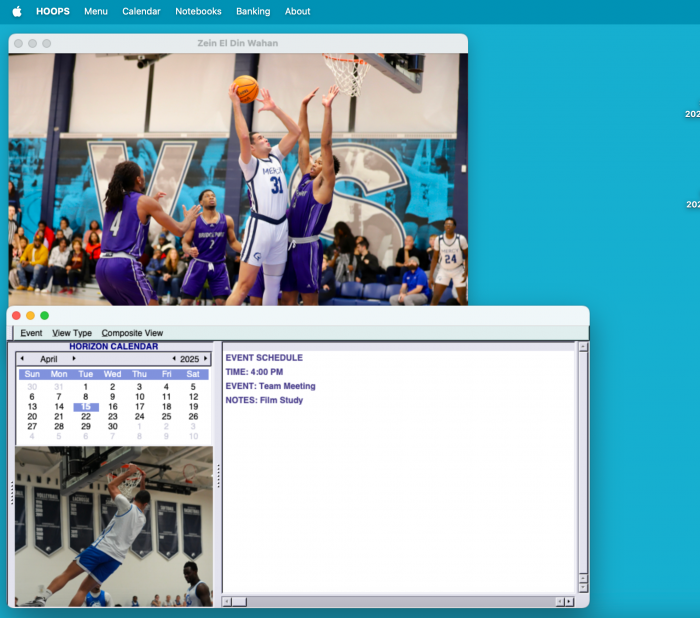Open the Calendar menu in menu bar
700x618 pixels.
pos(141,12)
